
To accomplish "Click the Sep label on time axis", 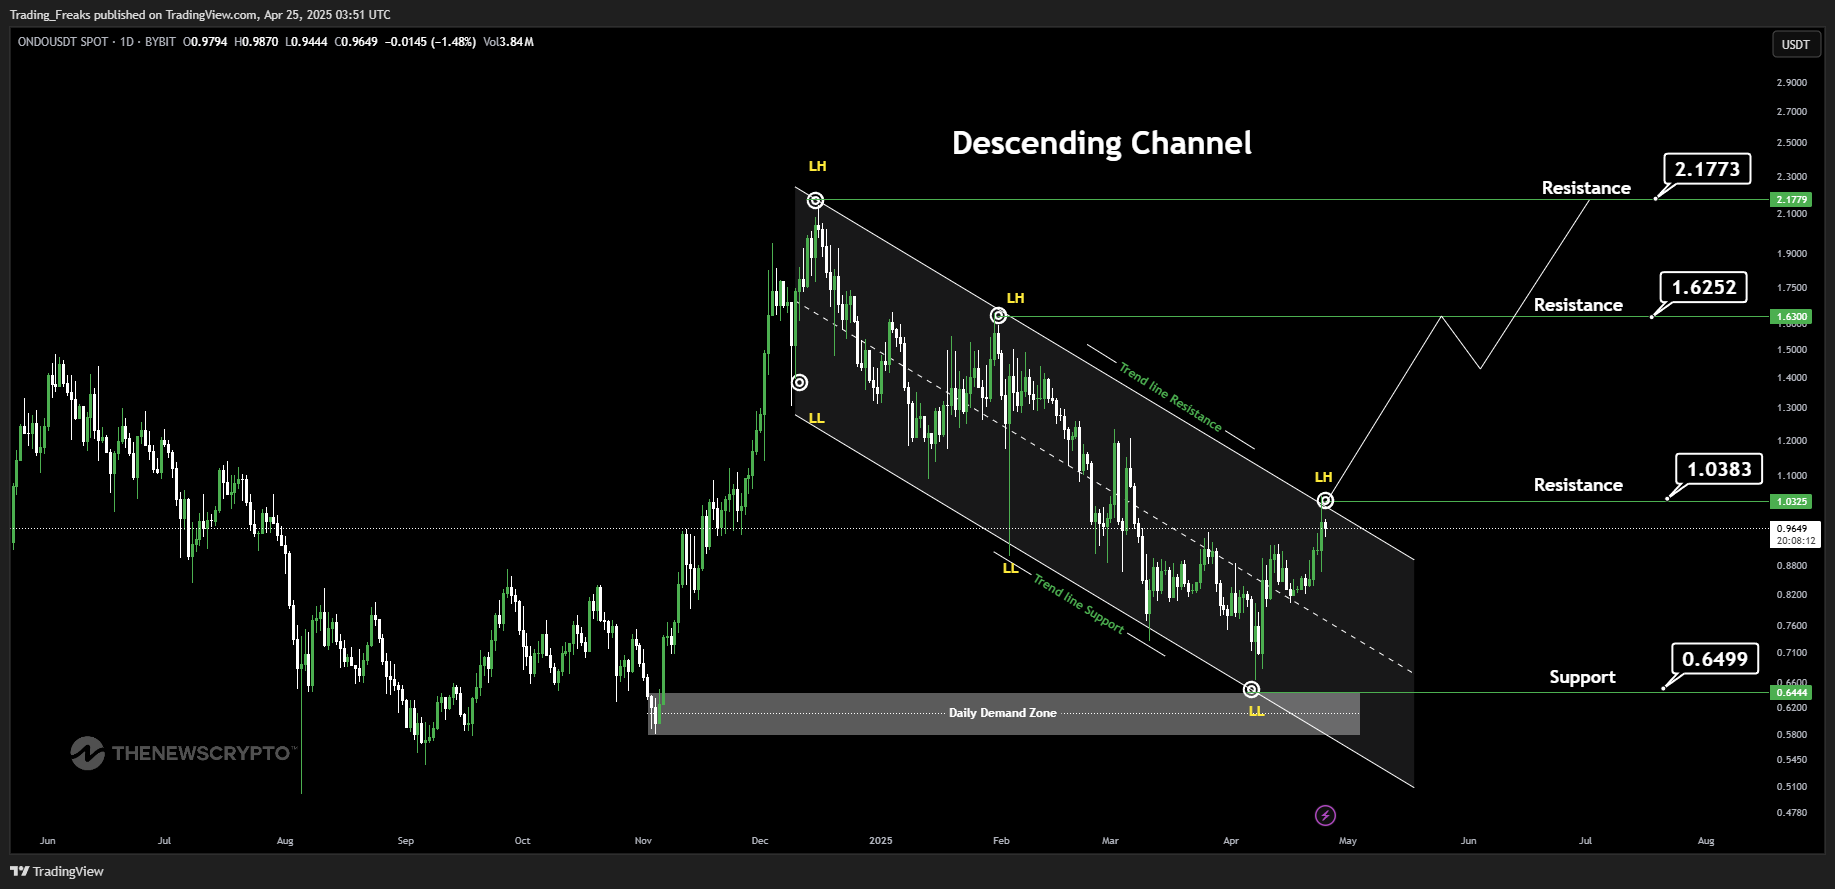I will point(405,841).
